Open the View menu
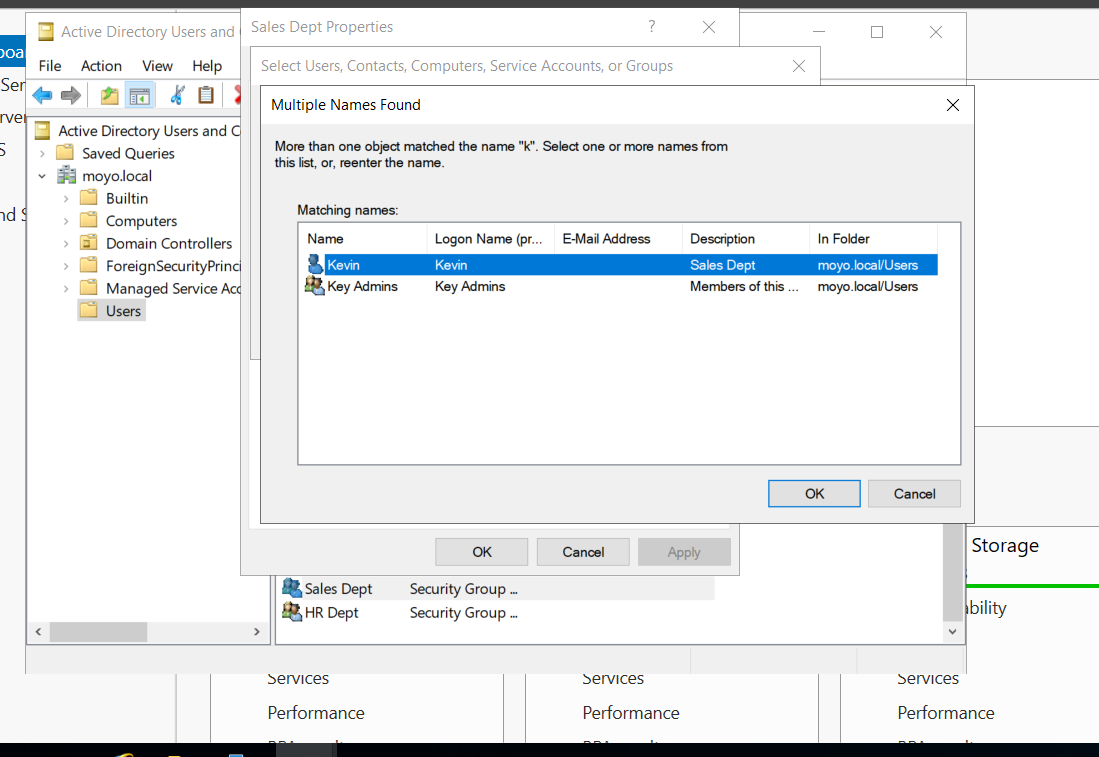 (157, 66)
